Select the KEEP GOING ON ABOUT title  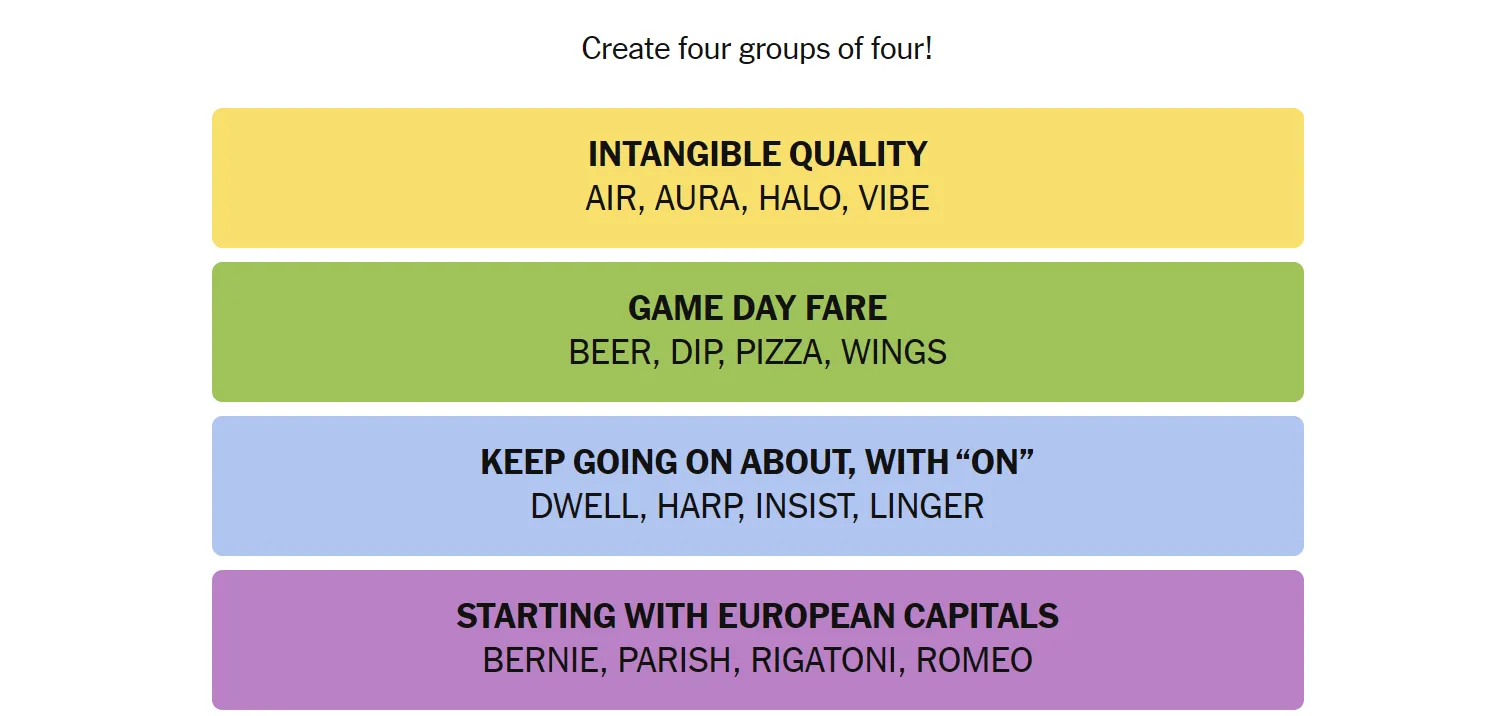pyautogui.click(x=757, y=462)
